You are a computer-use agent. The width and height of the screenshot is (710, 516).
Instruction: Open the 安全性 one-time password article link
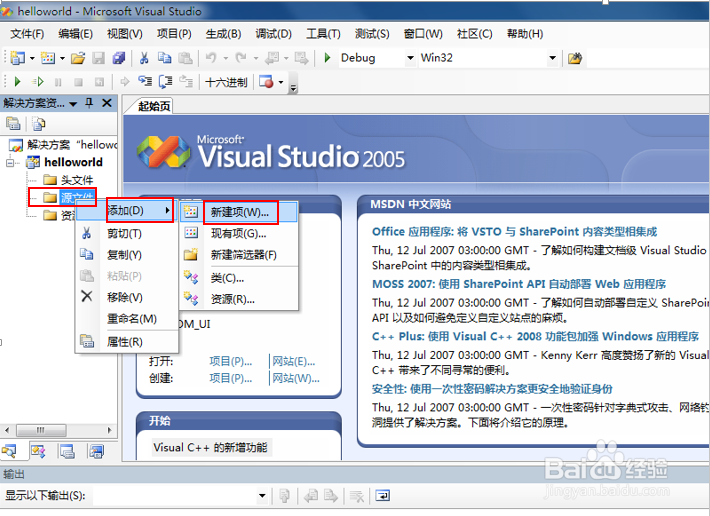tap(492, 389)
